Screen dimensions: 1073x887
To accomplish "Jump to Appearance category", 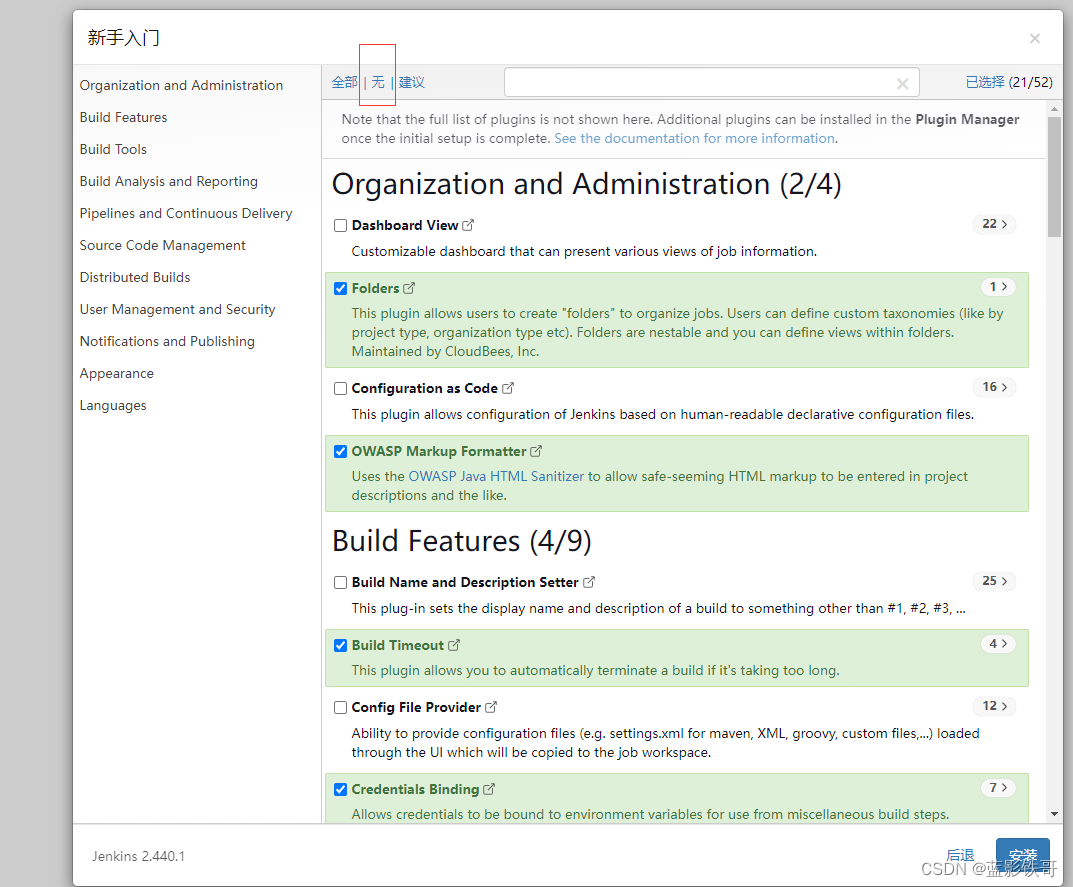I will pyautogui.click(x=116, y=374).
